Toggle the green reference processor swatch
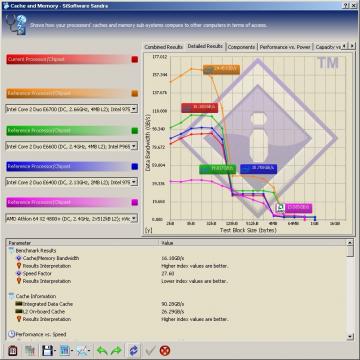This screenshot has height=360, width=360. [x=135, y=131]
